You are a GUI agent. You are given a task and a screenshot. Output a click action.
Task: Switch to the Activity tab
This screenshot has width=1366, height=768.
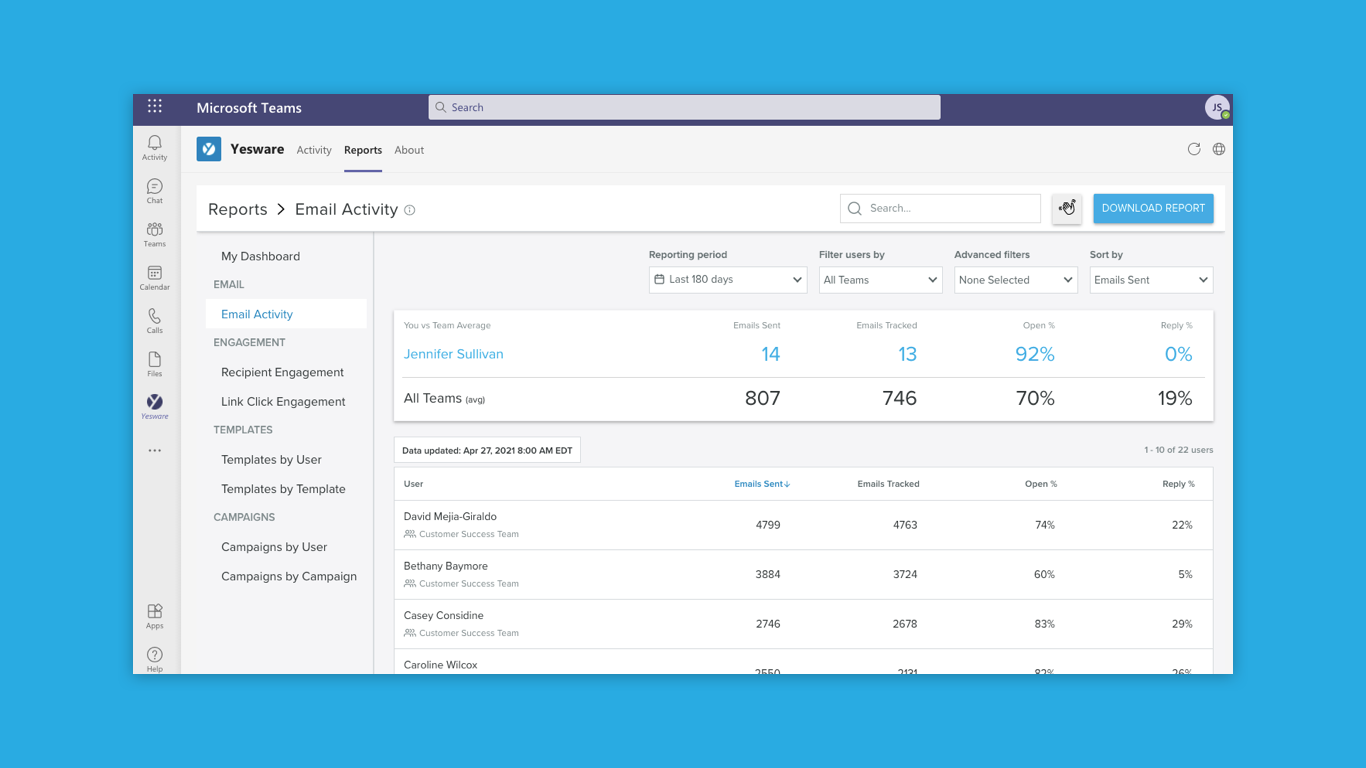coord(313,150)
